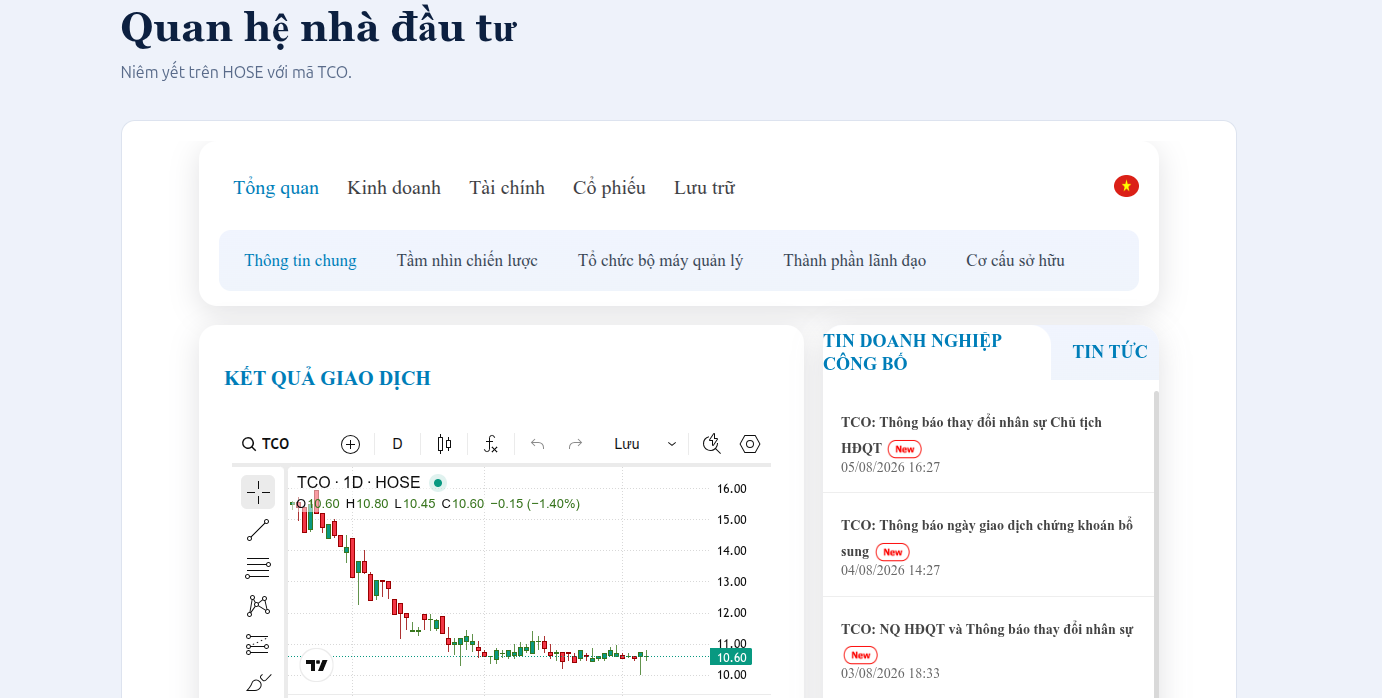Open the Tài chính tab
The image size is (1382, 698).
[x=507, y=188]
